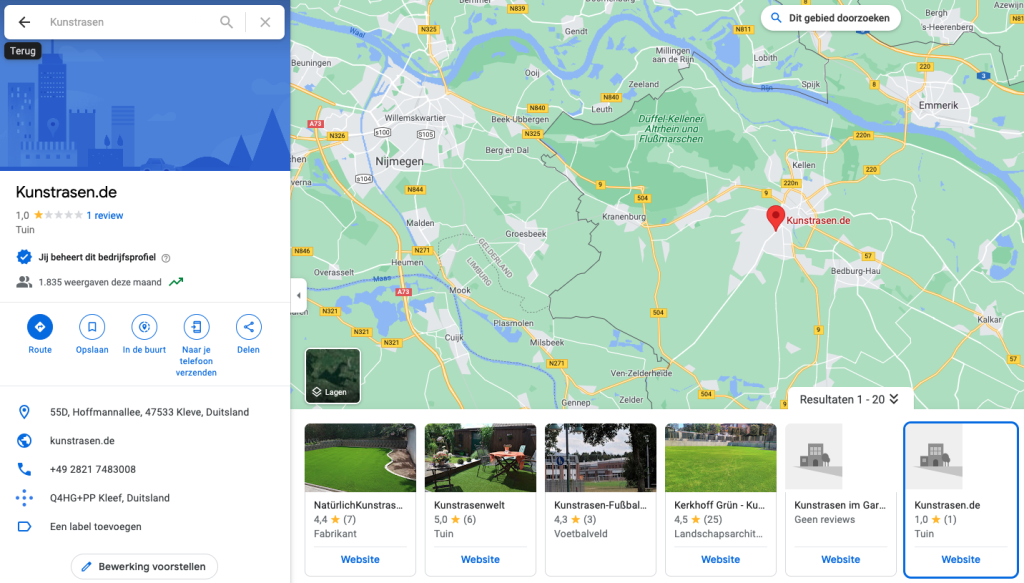This screenshot has height=583, width=1024.
Task: Click the website globe icon
Action: 24,441
